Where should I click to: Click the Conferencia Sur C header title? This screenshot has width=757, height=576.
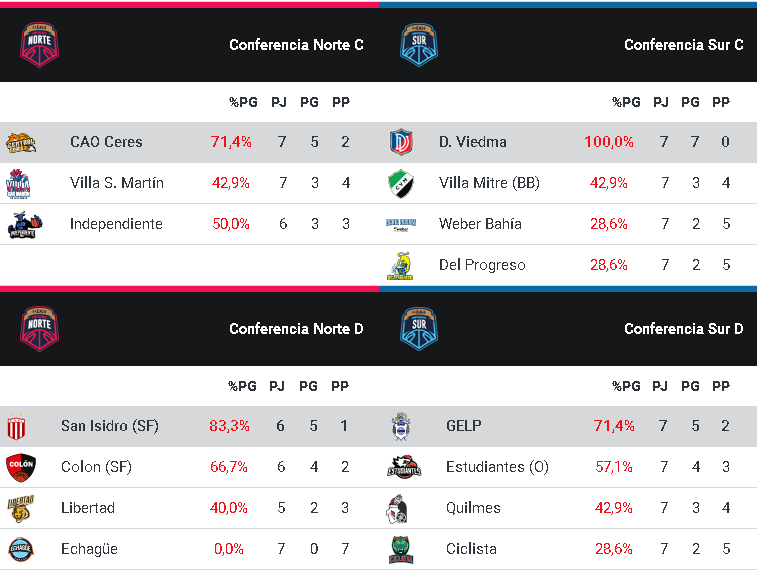(x=683, y=45)
